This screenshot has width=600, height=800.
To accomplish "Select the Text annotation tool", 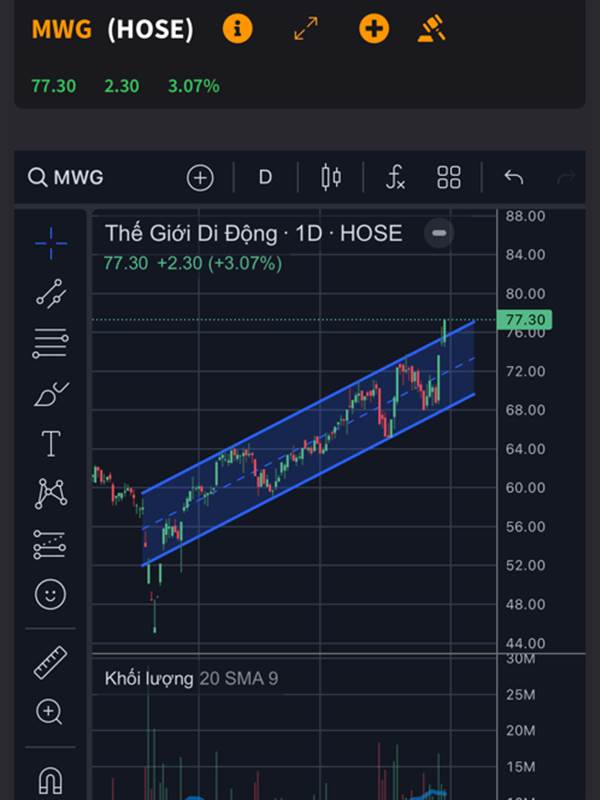I will point(51,443).
